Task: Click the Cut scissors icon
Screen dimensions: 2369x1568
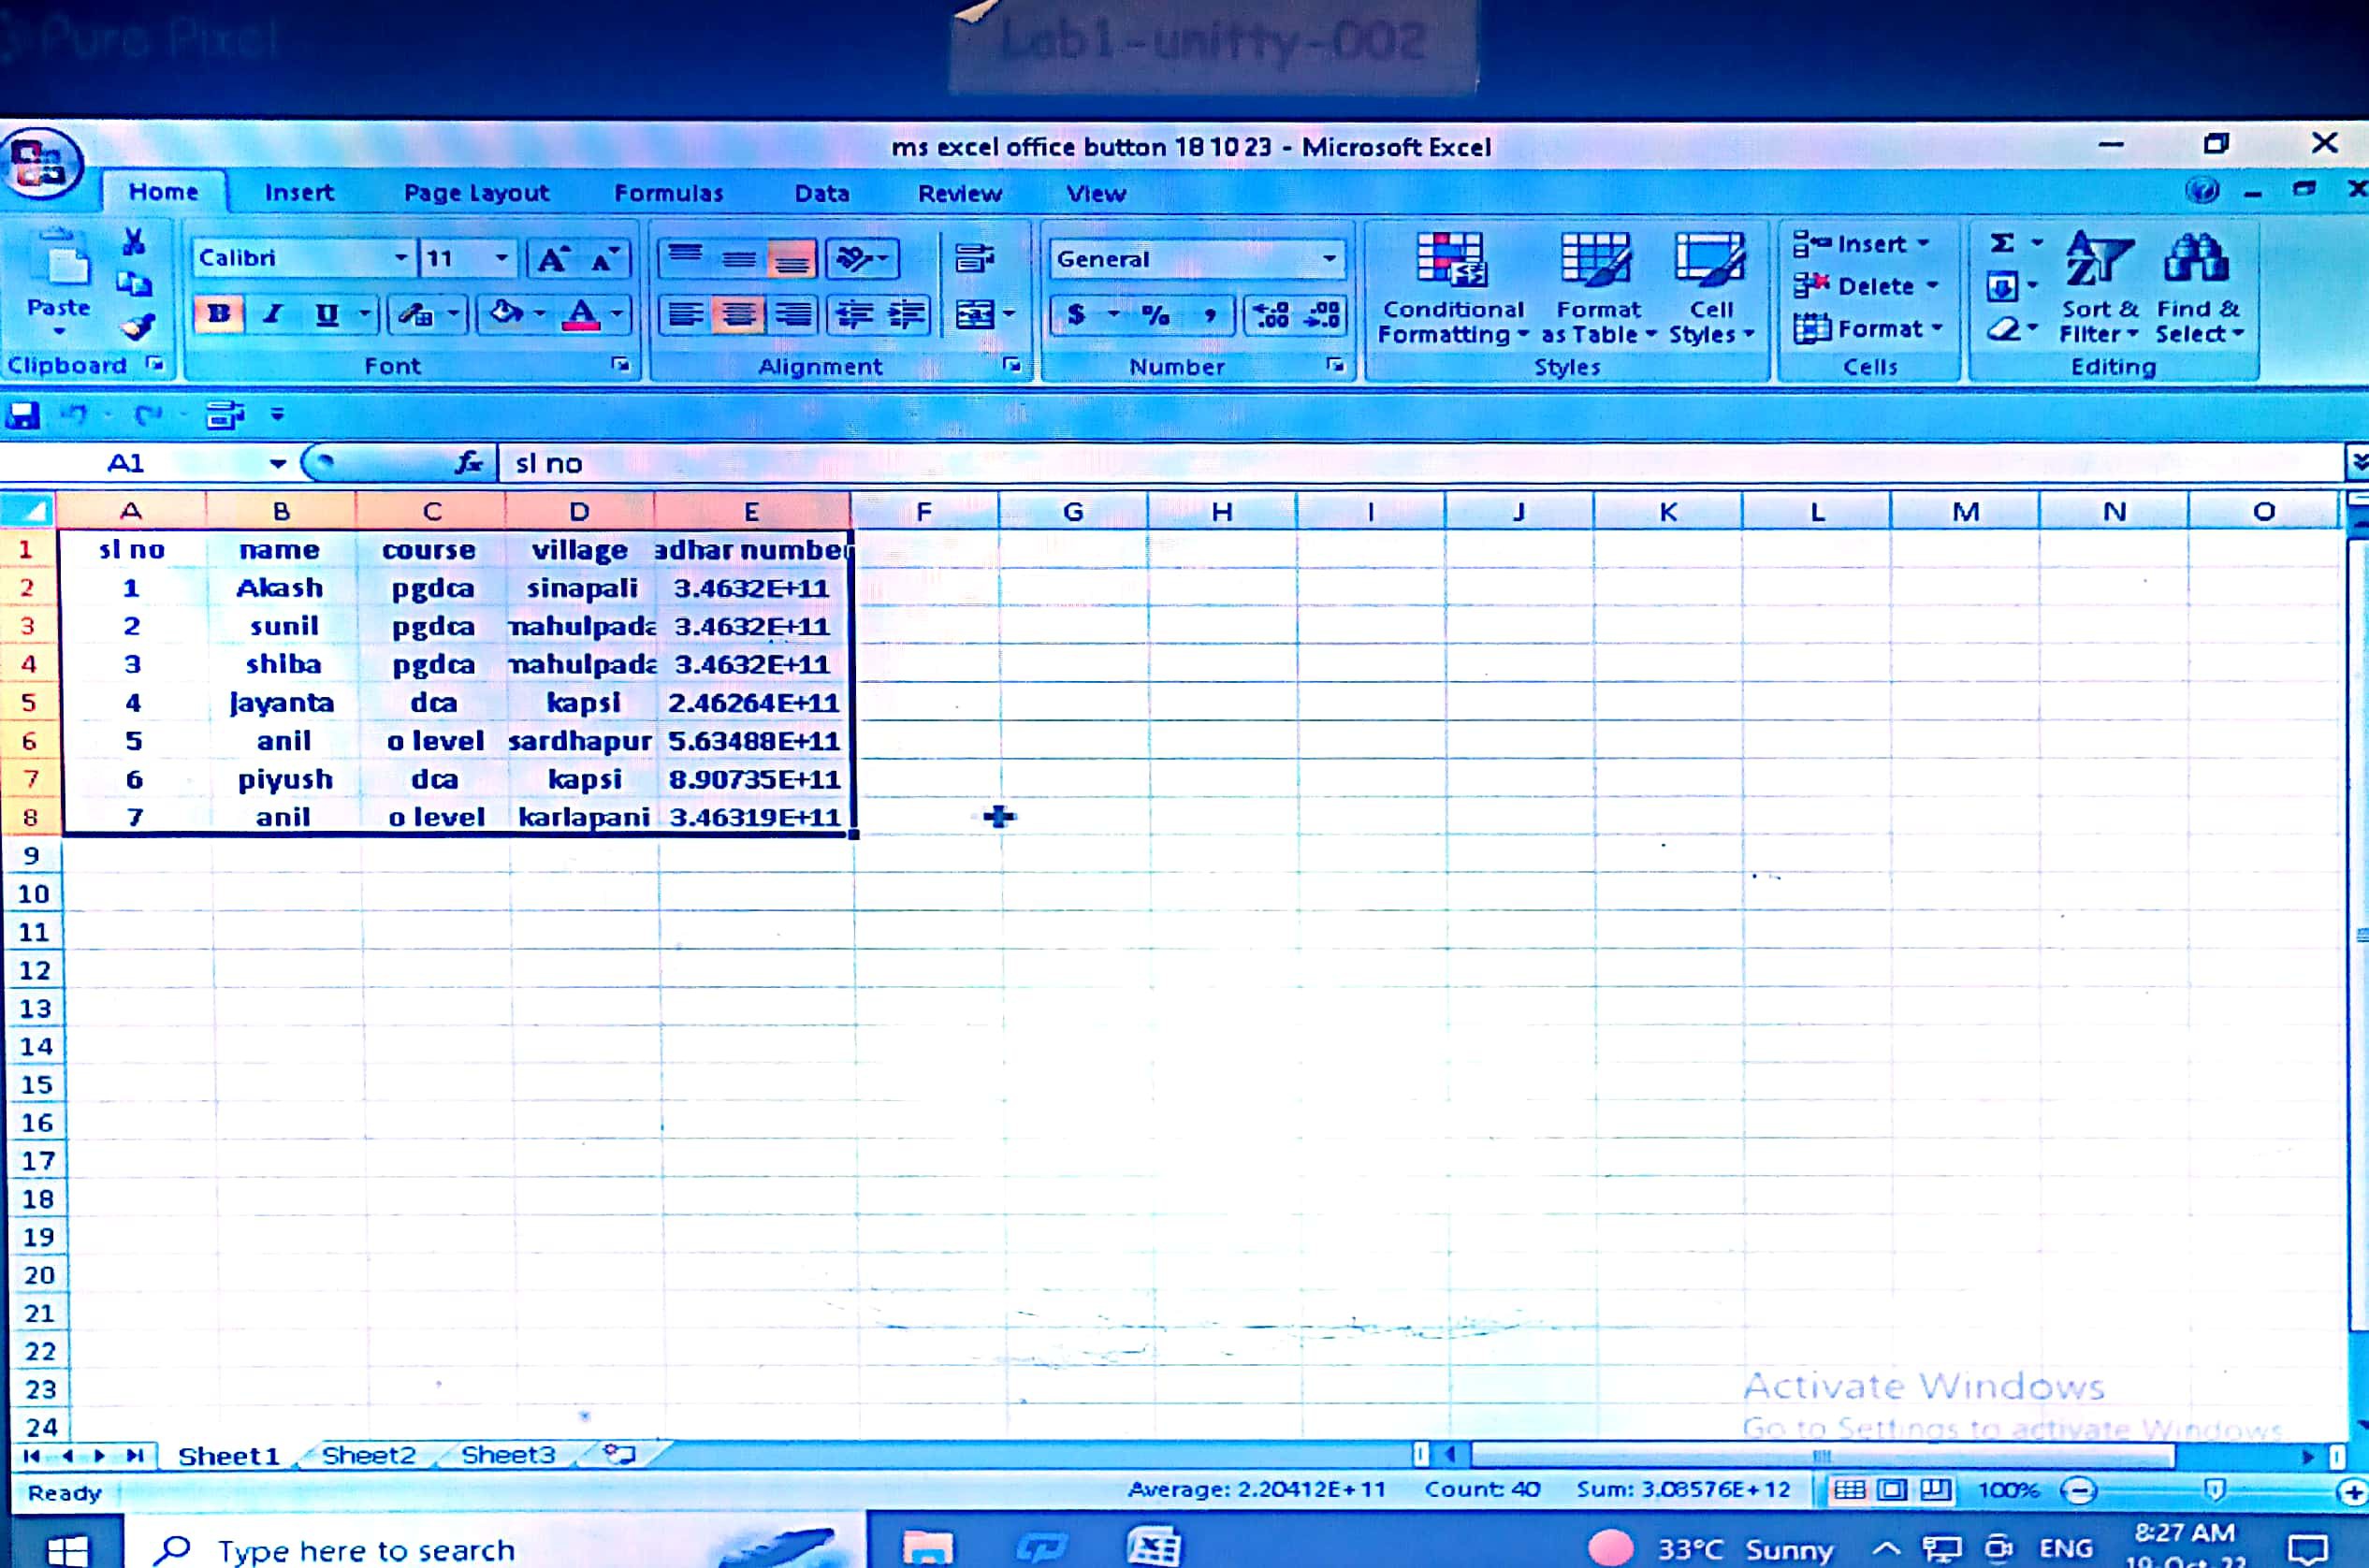Action: click(x=133, y=242)
